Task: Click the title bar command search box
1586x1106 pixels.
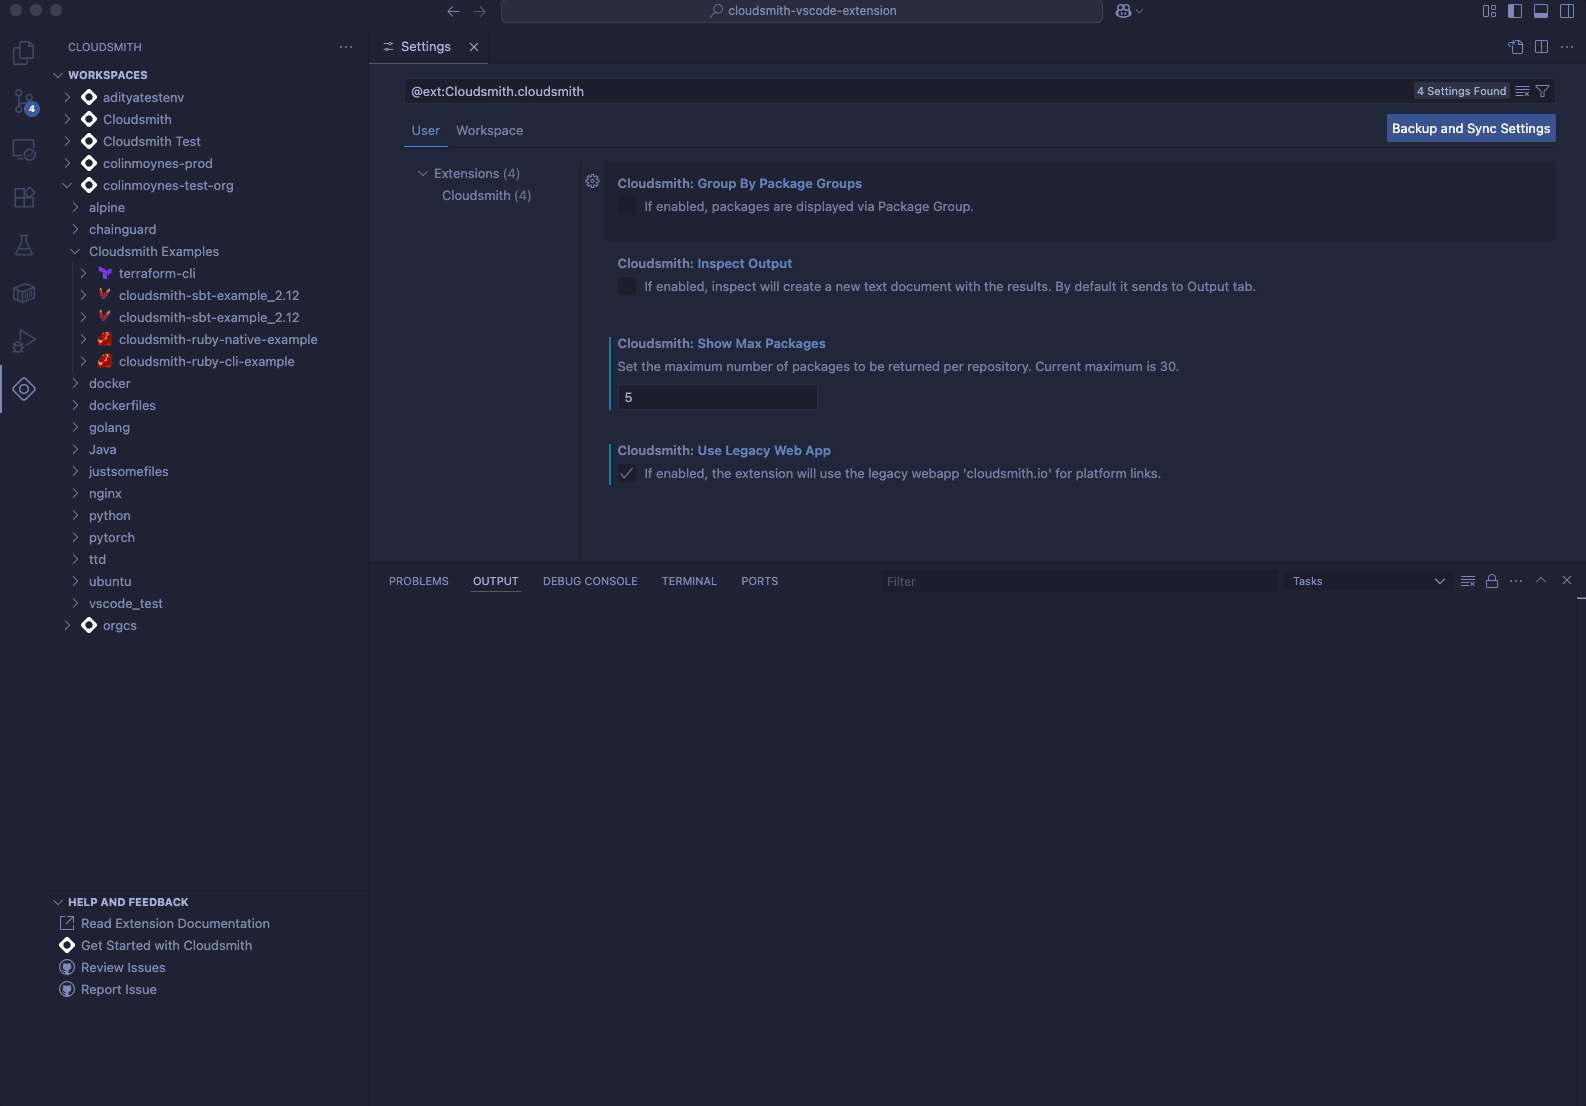Action: [x=801, y=11]
